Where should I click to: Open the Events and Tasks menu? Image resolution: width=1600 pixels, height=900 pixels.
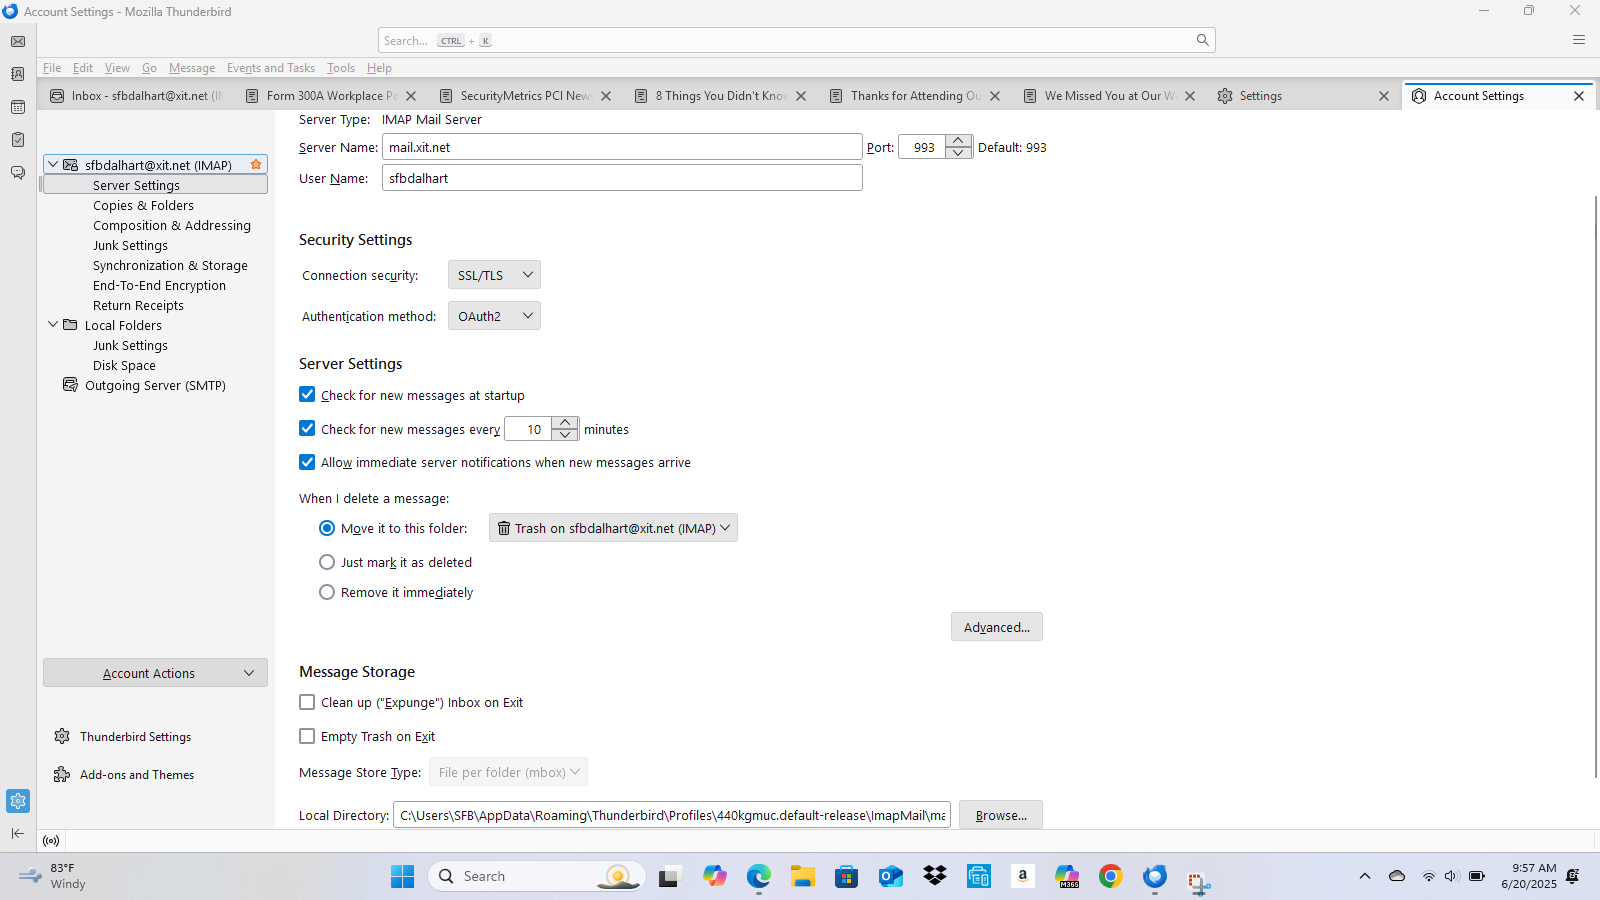point(271,68)
